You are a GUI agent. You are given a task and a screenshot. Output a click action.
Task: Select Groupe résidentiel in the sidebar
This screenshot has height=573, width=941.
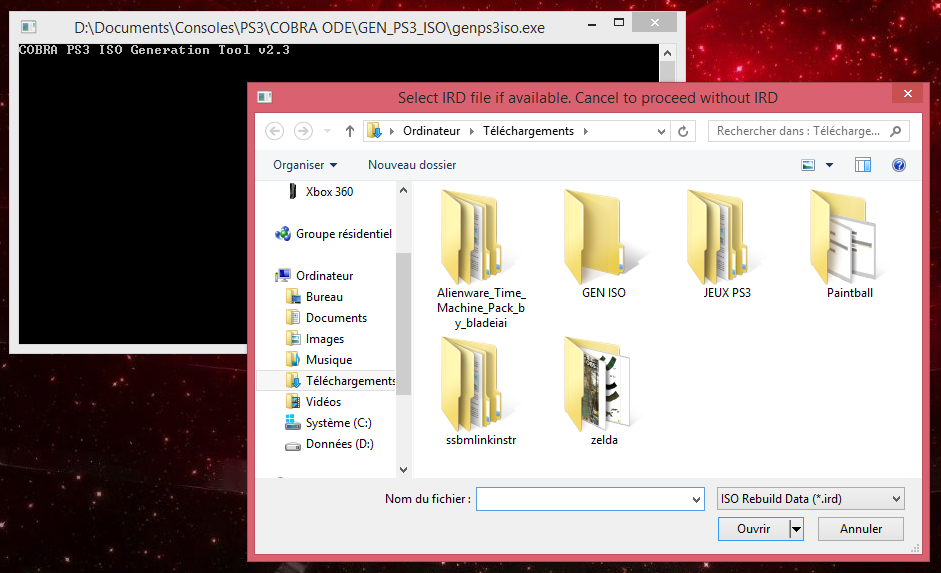click(344, 234)
